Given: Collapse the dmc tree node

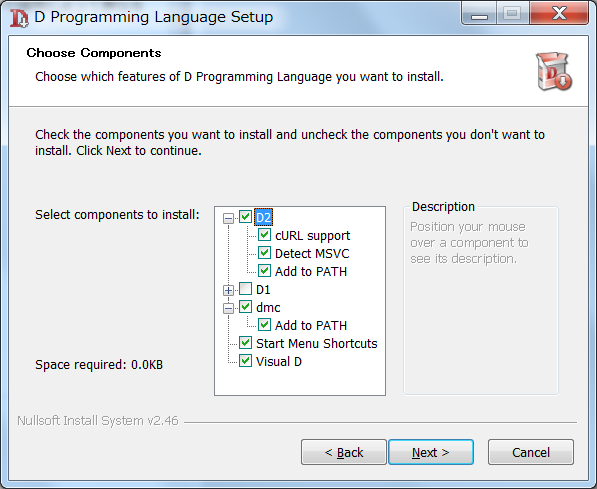Looking at the screenshot, I should [x=228, y=308].
